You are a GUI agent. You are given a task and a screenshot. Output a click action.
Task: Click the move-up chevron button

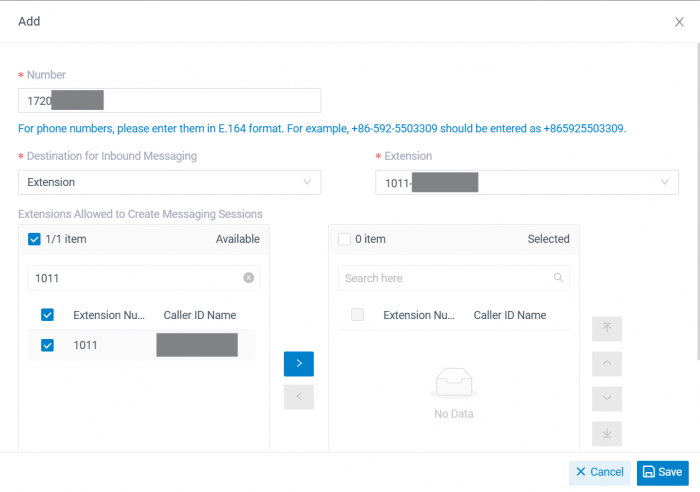[x=607, y=363]
